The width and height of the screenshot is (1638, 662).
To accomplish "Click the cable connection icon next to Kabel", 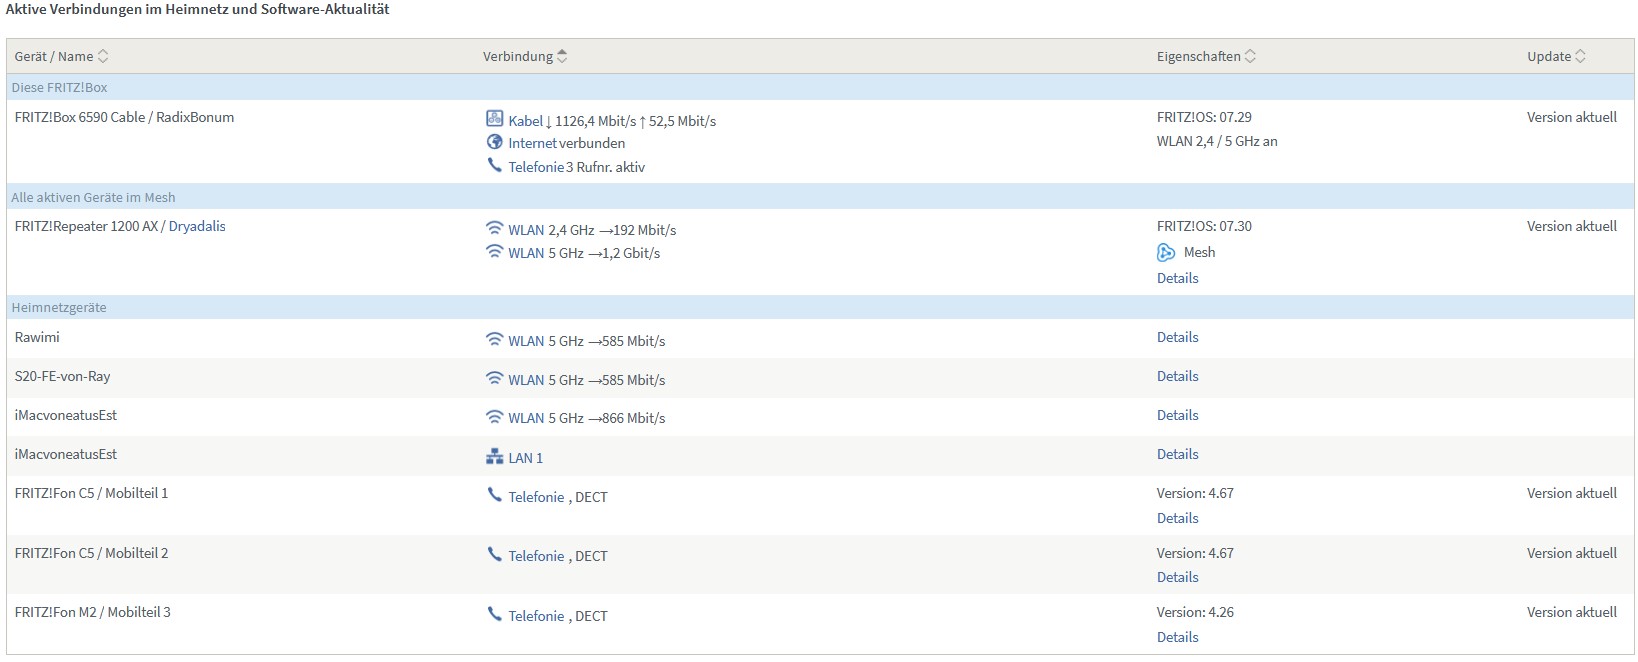I will point(494,118).
